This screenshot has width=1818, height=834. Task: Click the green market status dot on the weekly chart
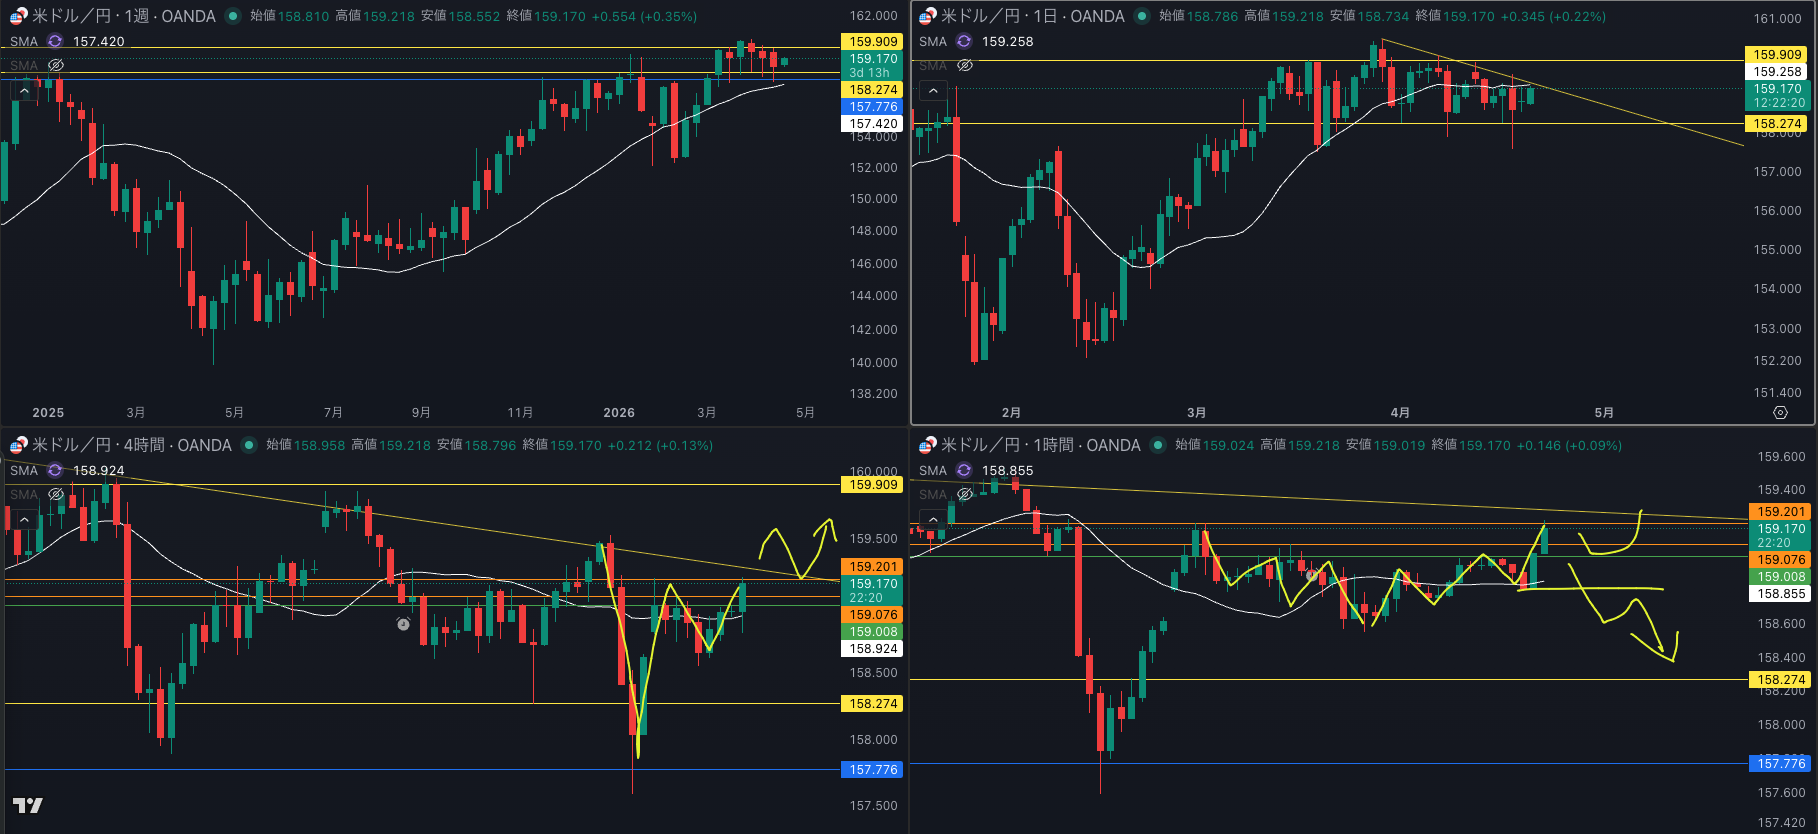233,16
